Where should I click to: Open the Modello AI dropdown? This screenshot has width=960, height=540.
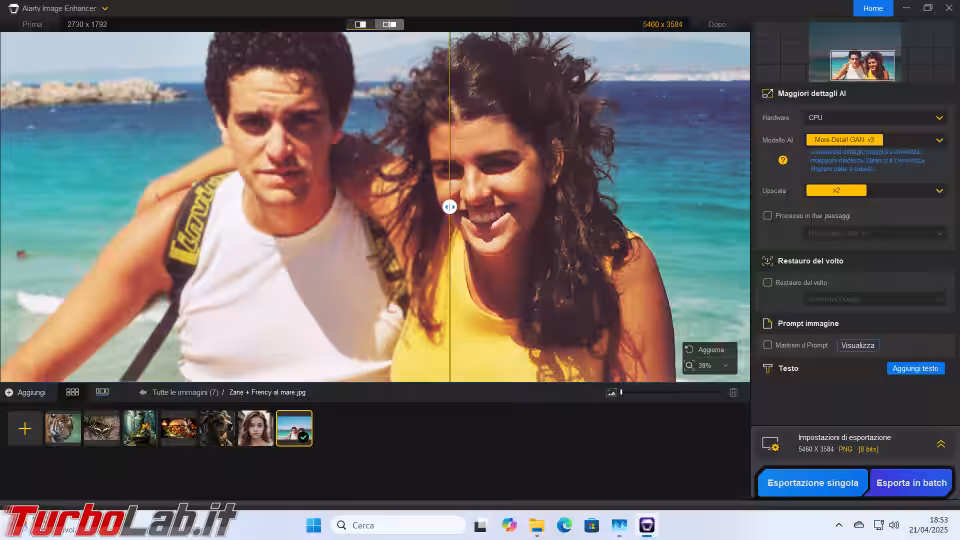point(876,140)
